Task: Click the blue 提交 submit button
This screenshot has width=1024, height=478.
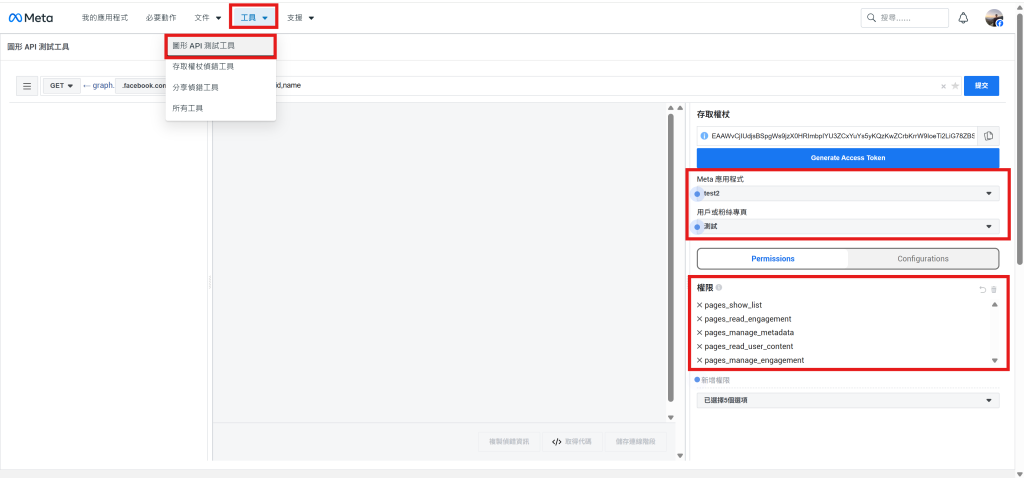Action: tap(982, 86)
